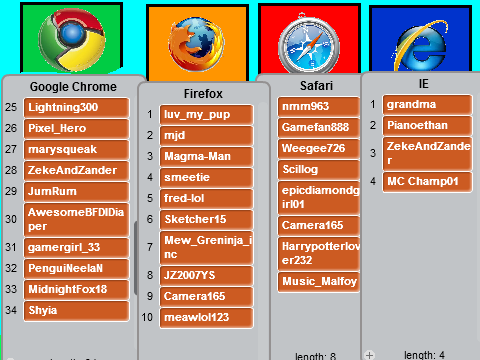Image resolution: width=480 pixels, height=360 pixels.
Task: Select Gamefan888 entry
Action: click(319, 128)
